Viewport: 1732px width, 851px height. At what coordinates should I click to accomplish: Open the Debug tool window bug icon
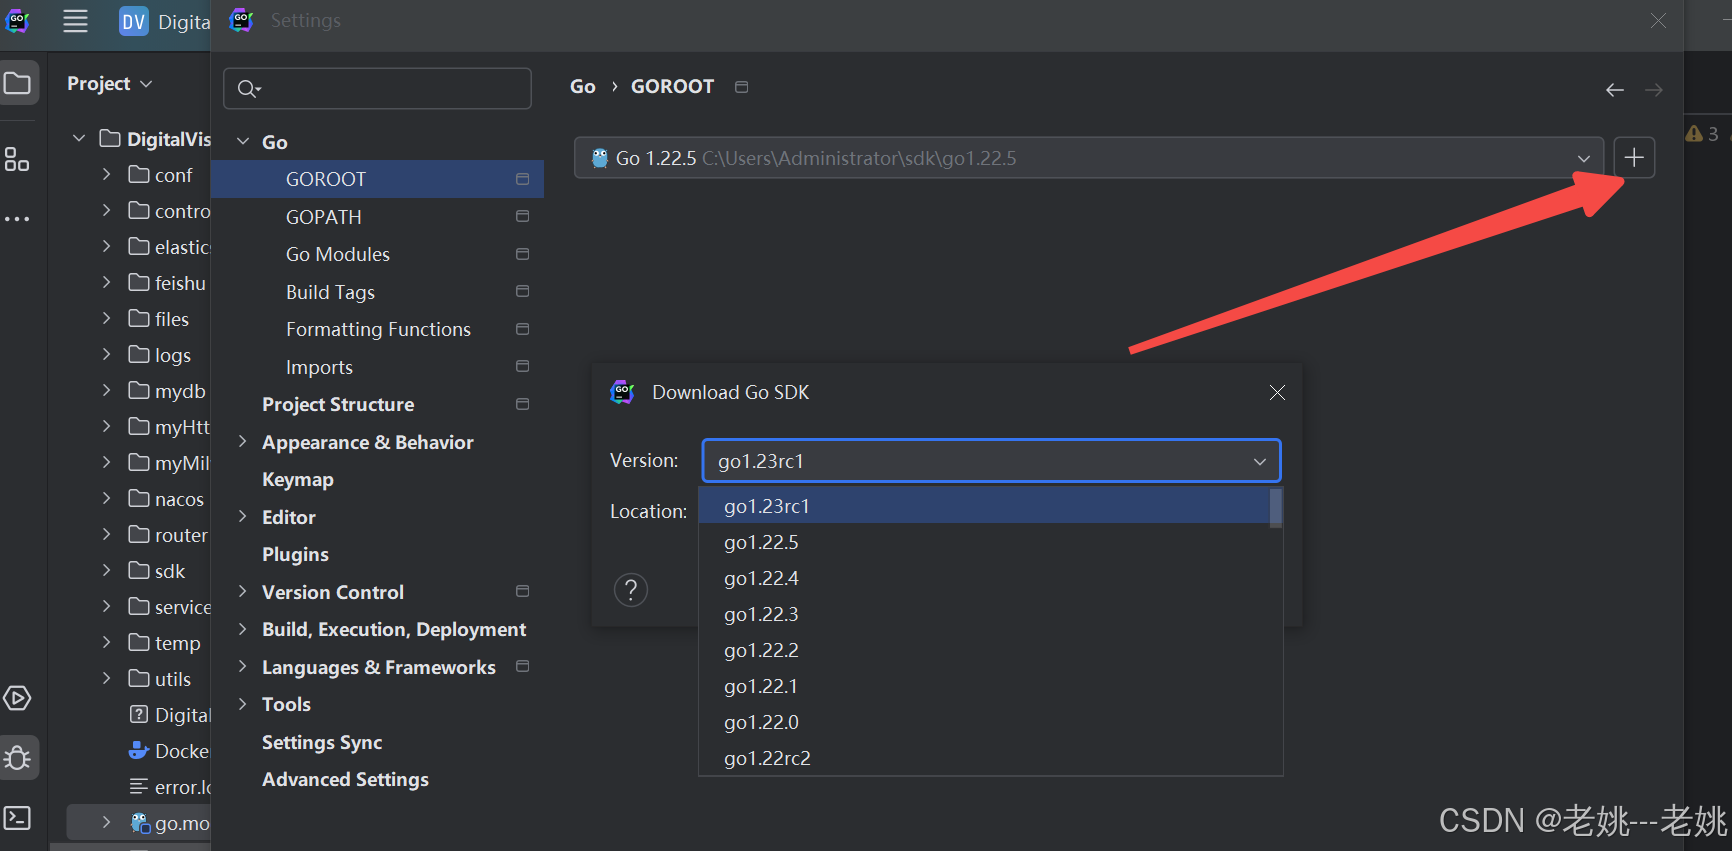tap(17, 757)
